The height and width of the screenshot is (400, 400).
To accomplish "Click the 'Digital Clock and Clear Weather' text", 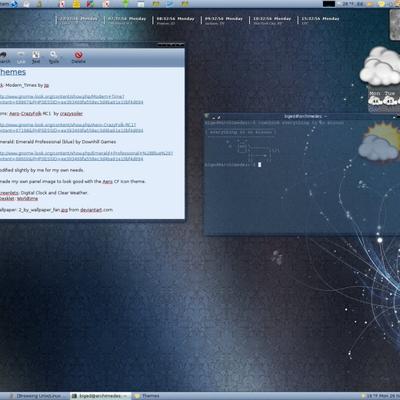I will click(54, 193).
